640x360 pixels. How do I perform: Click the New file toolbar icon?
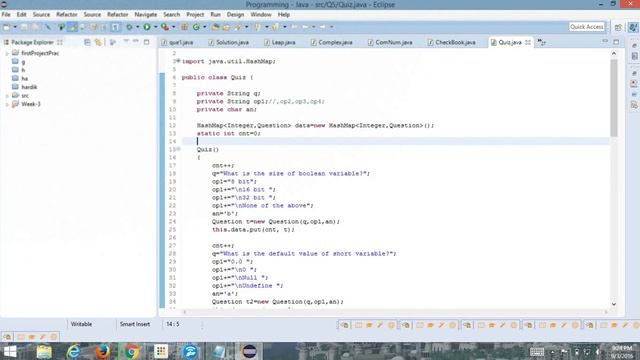click(7, 27)
